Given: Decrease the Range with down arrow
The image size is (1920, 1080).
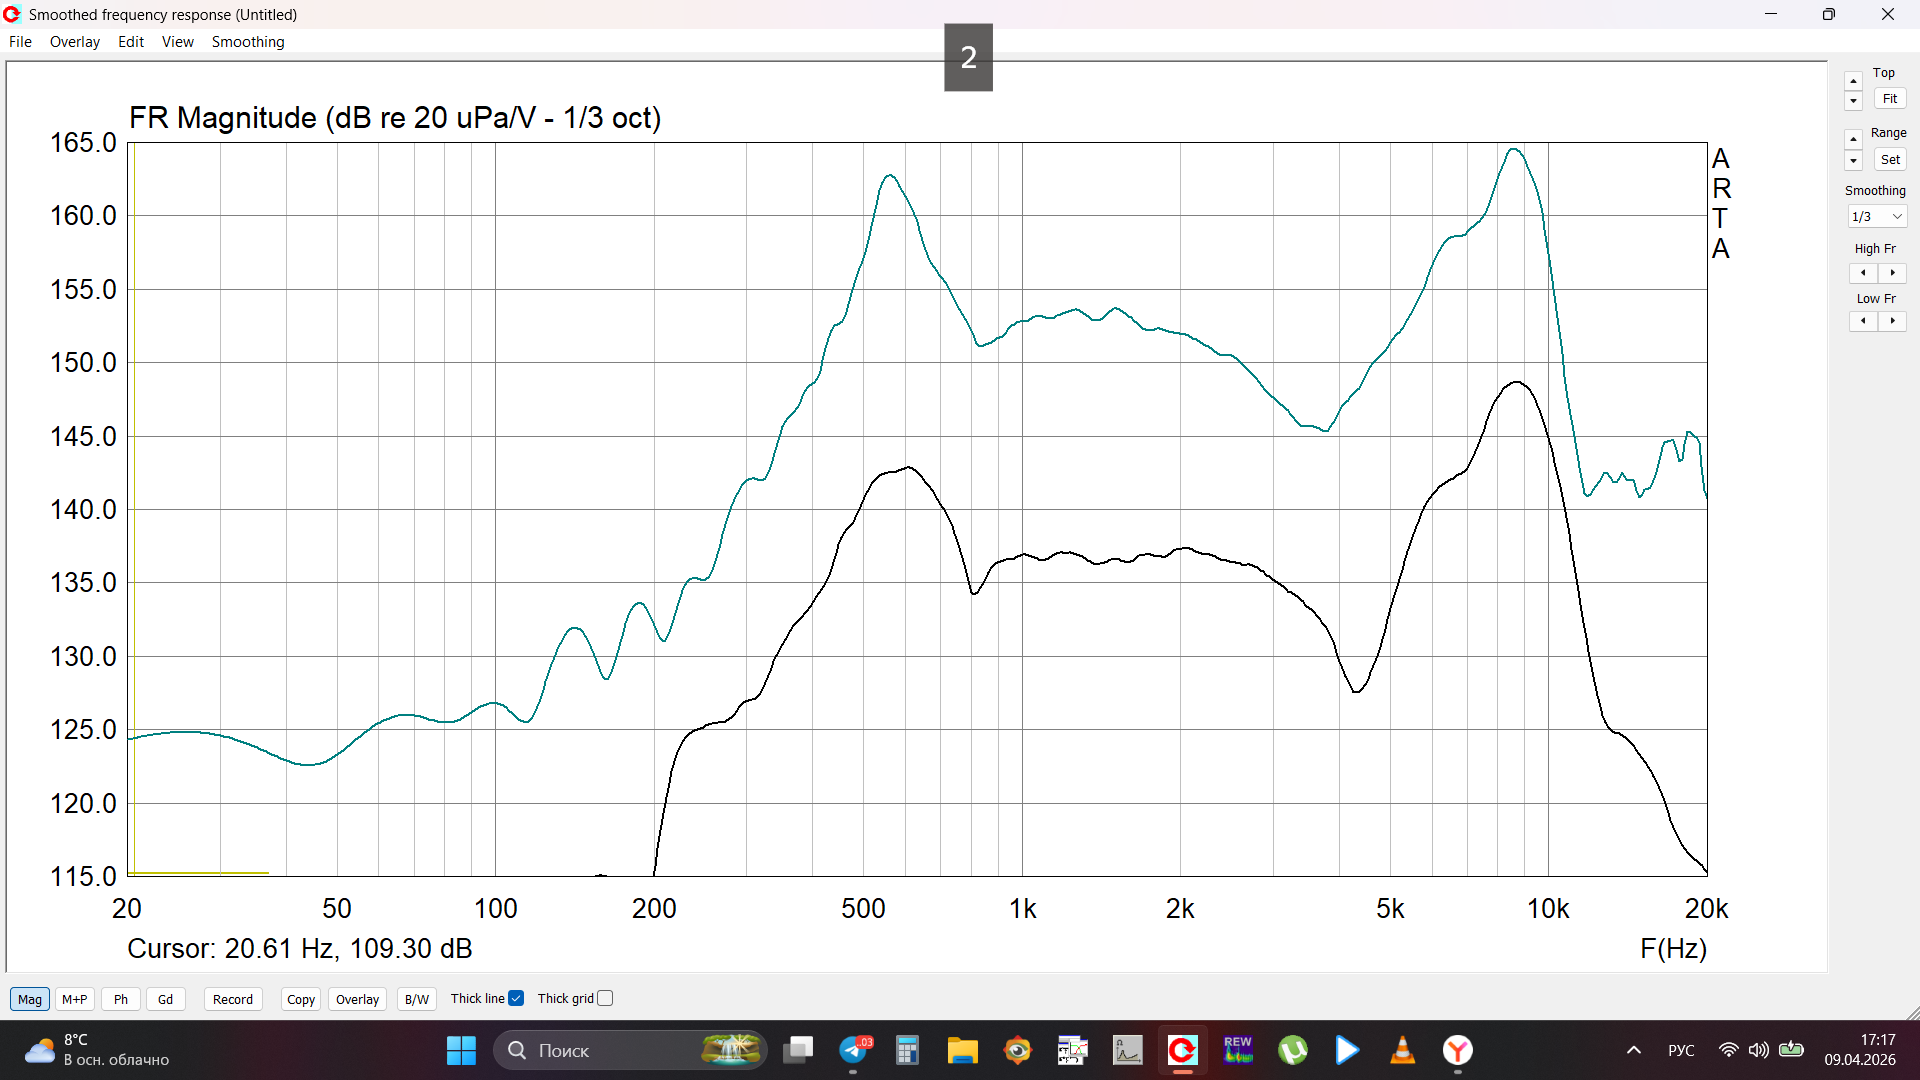Looking at the screenshot, I should click(x=1853, y=161).
